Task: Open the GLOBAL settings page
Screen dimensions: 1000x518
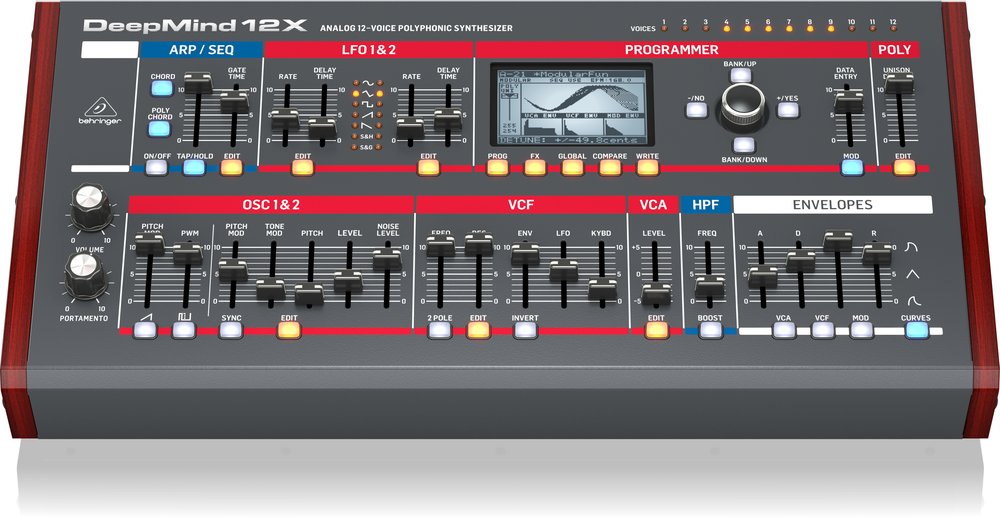Action: (x=572, y=168)
